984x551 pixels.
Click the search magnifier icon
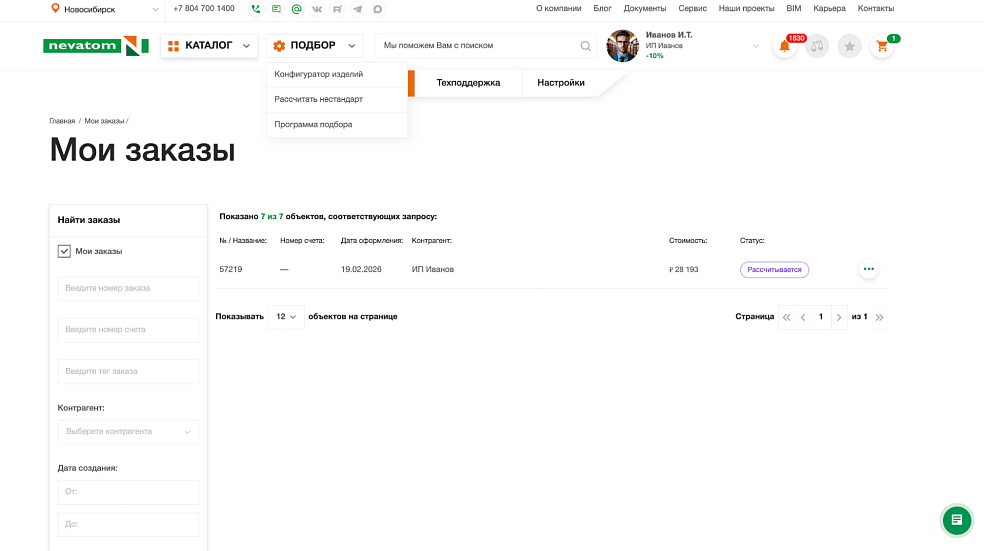(x=586, y=46)
